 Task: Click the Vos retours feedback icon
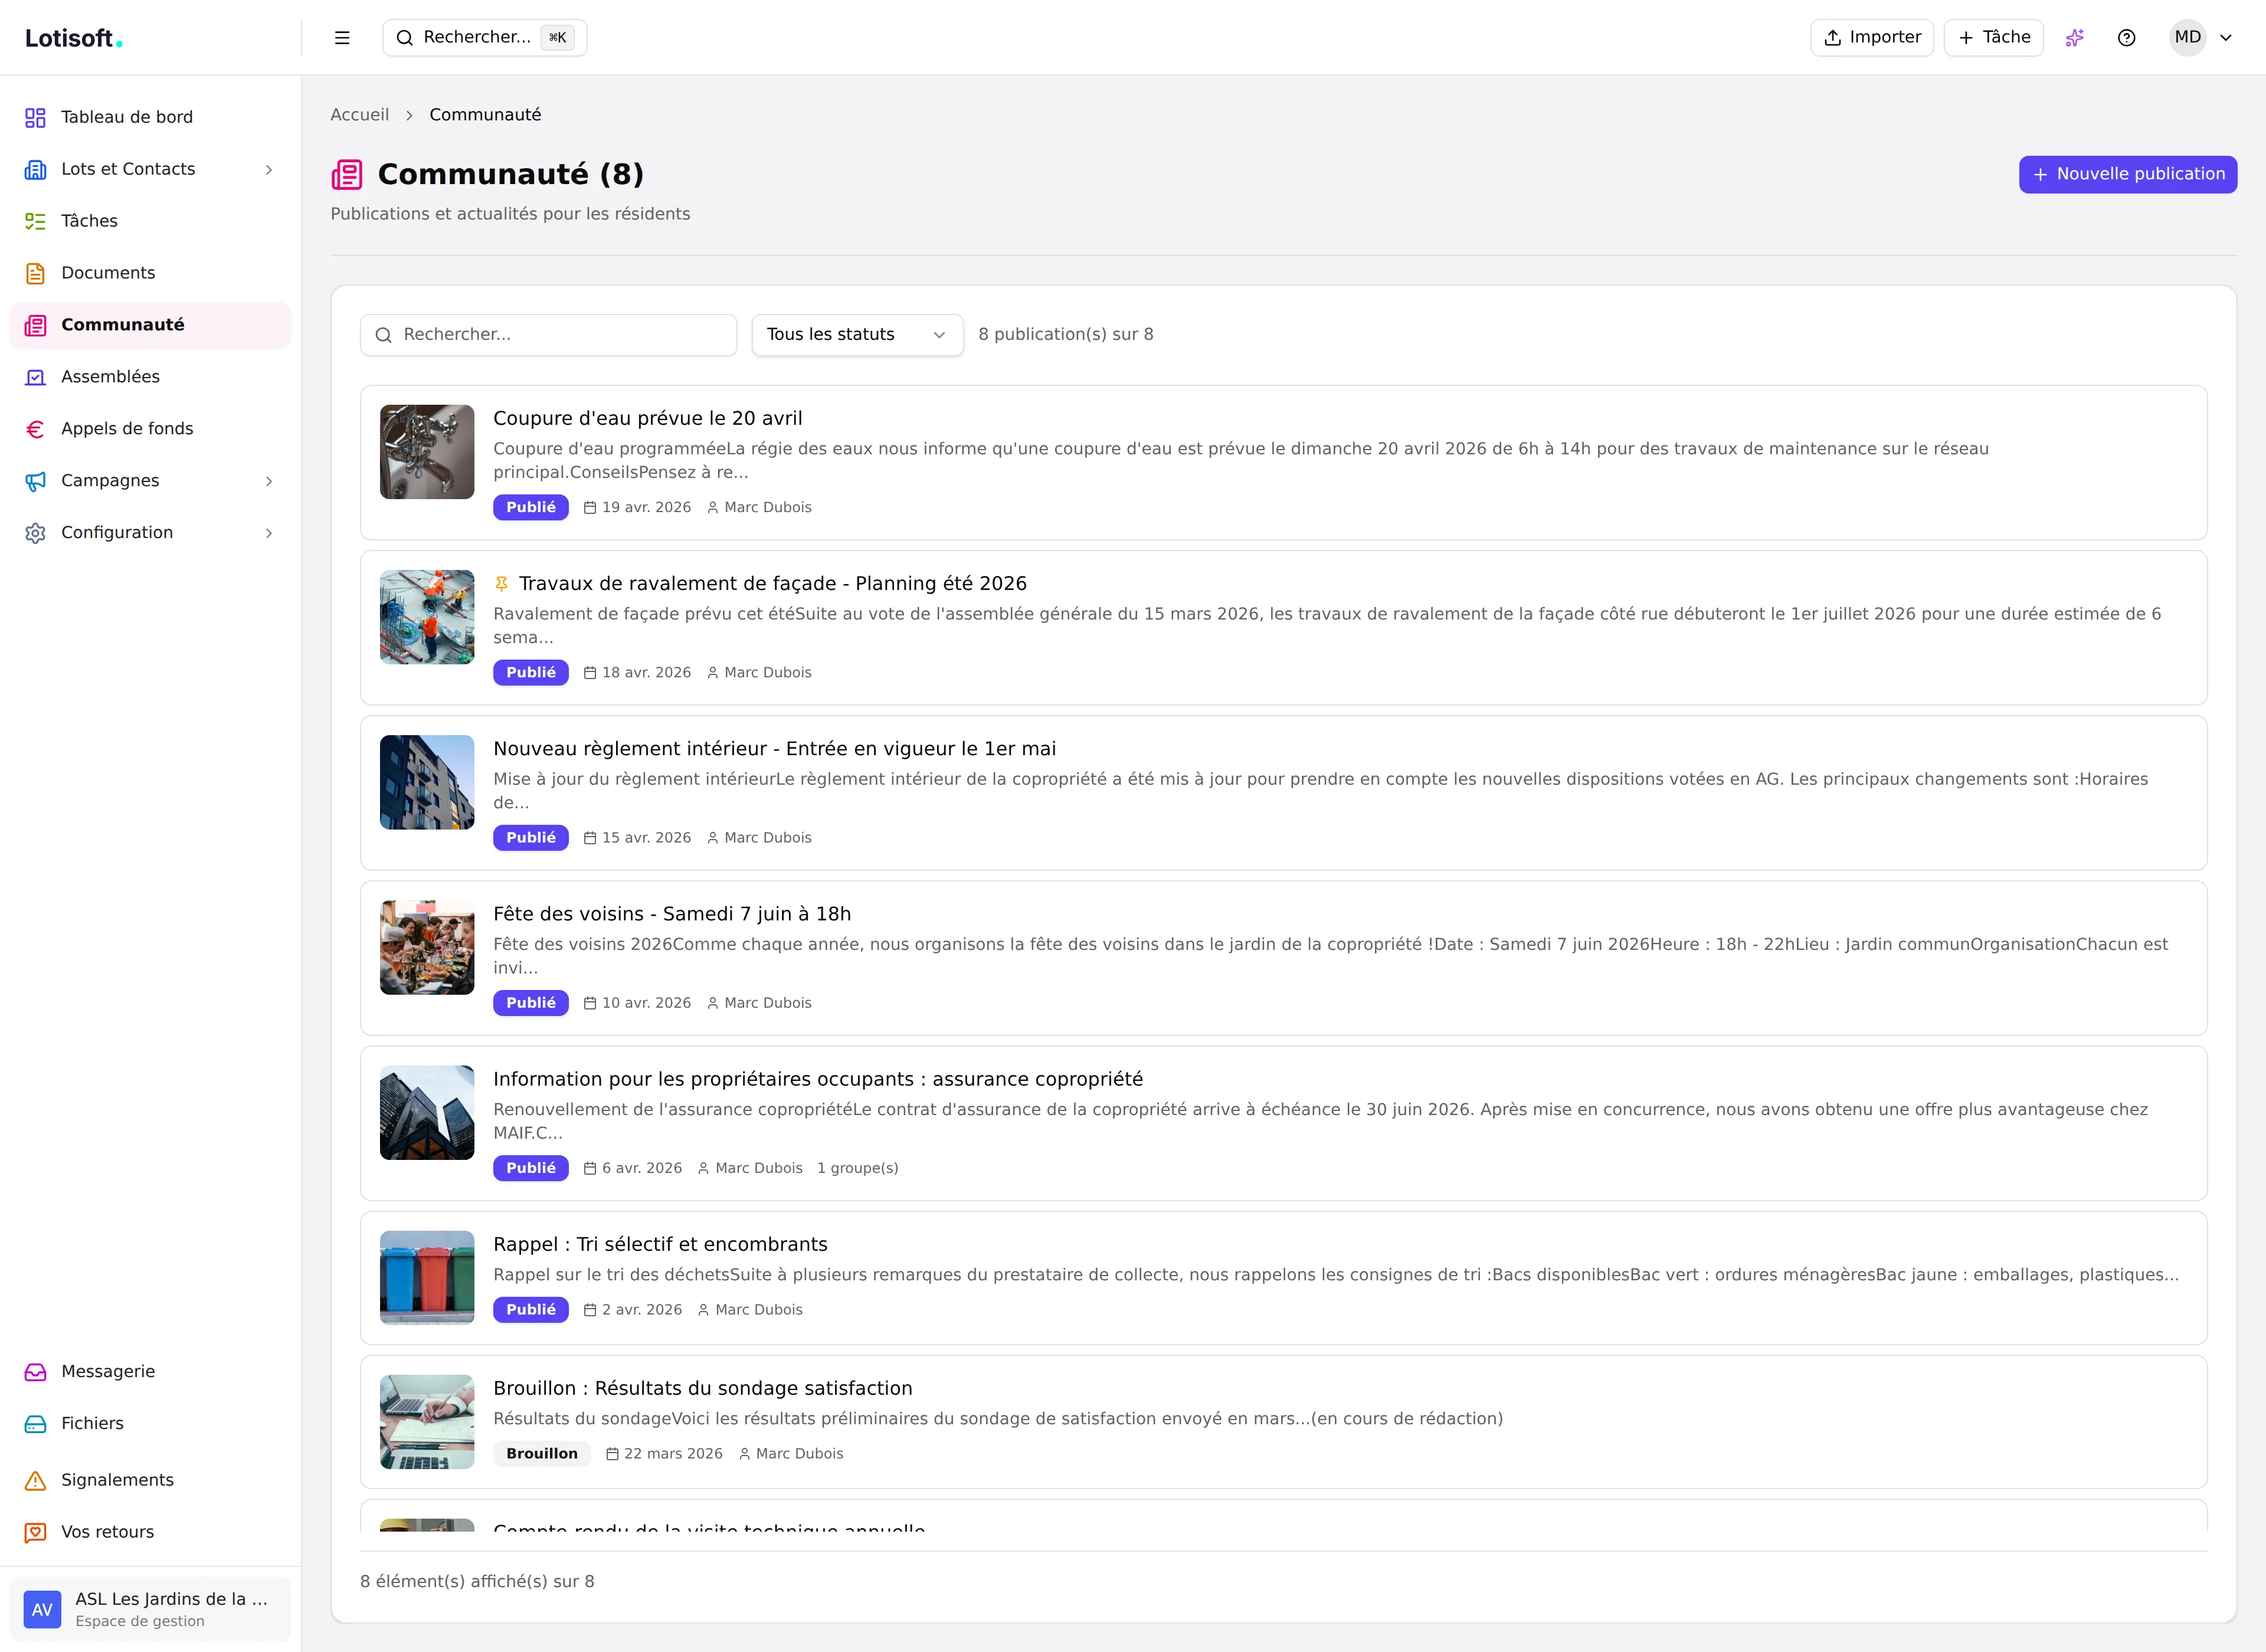point(35,1532)
